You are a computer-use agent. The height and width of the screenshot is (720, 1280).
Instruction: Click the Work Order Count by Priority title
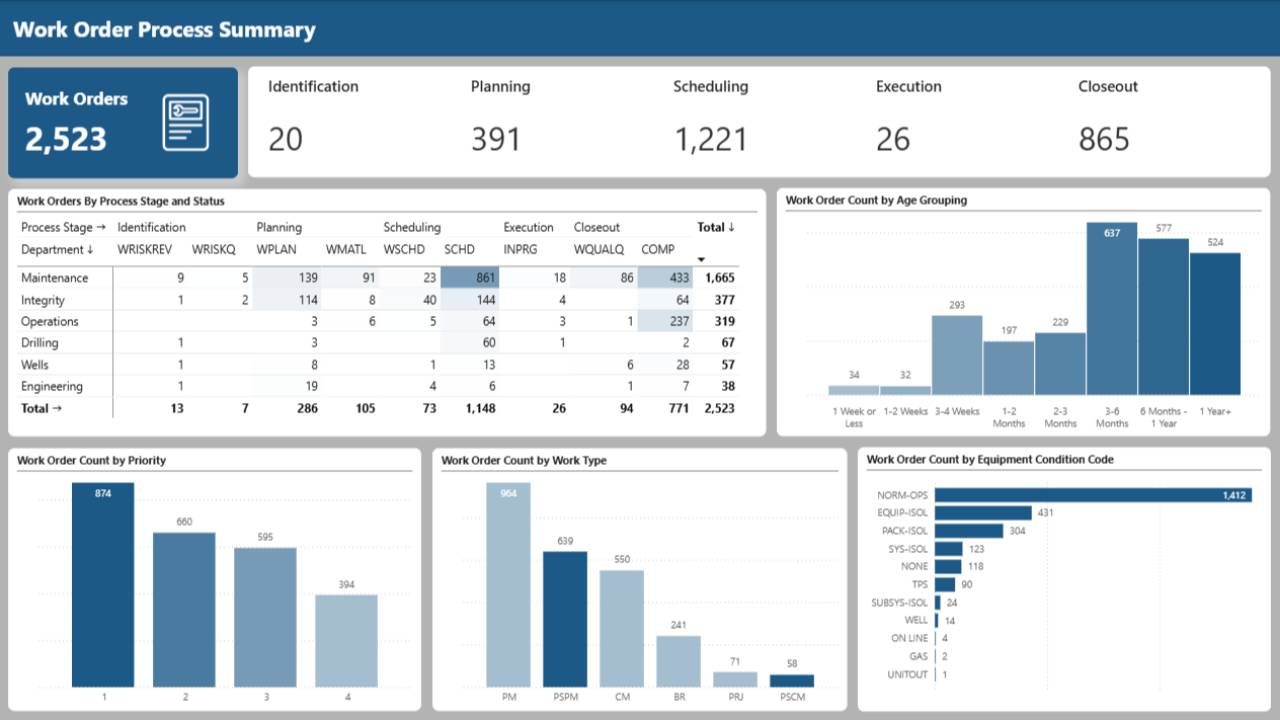(92, 461)
